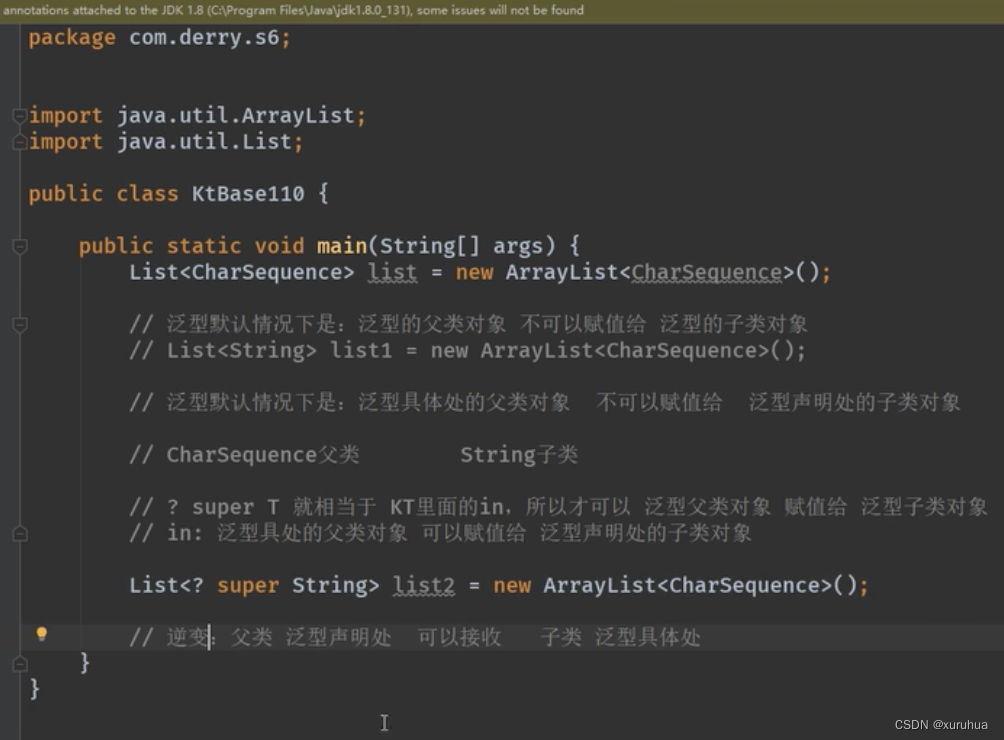Click 'super' keyword in List<? super String>
Image resolution: width=1004 pixels, height=740 pixels.
(248, 586)
